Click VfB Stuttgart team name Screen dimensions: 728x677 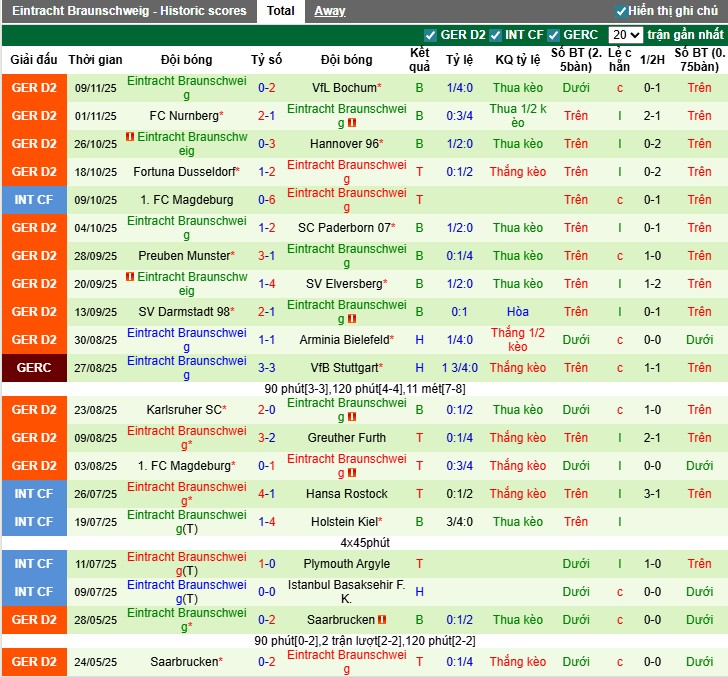[x=346, y=368]
